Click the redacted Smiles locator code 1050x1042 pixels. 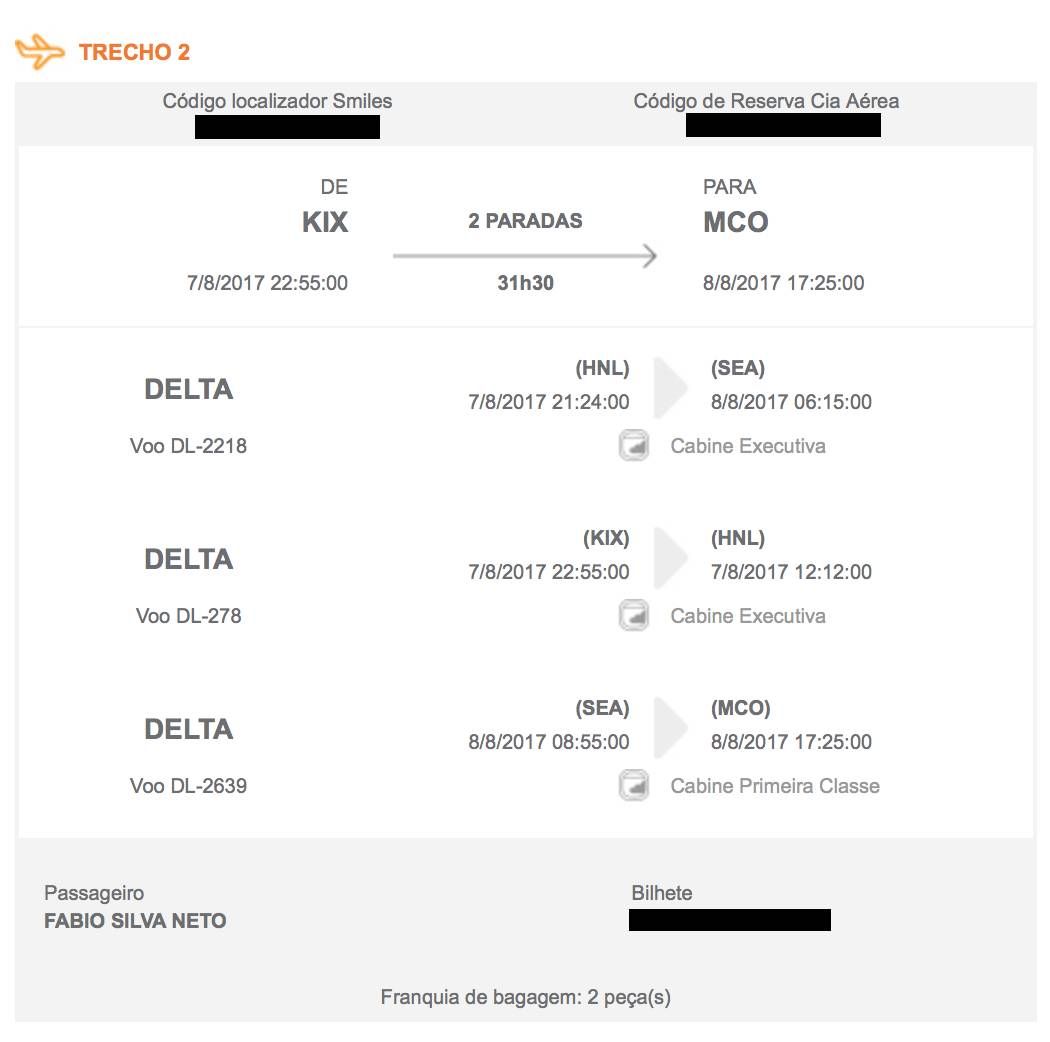[x=287, y=127]
